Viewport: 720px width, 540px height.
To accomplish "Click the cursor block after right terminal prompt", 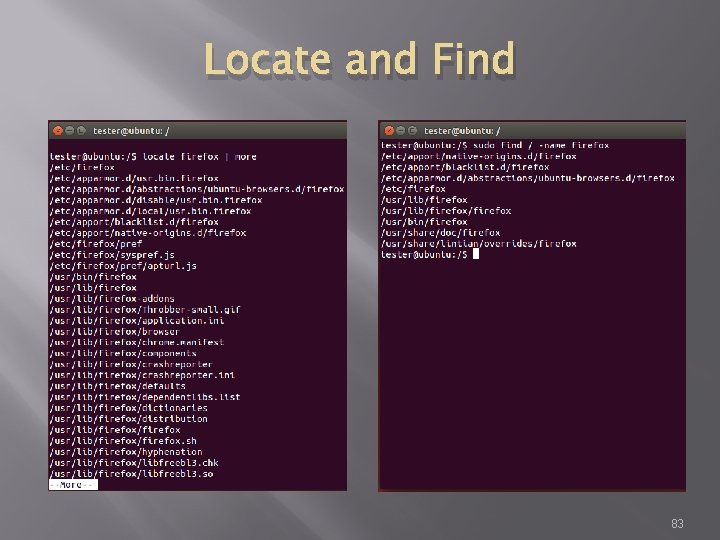I will [x=476, y=254].
